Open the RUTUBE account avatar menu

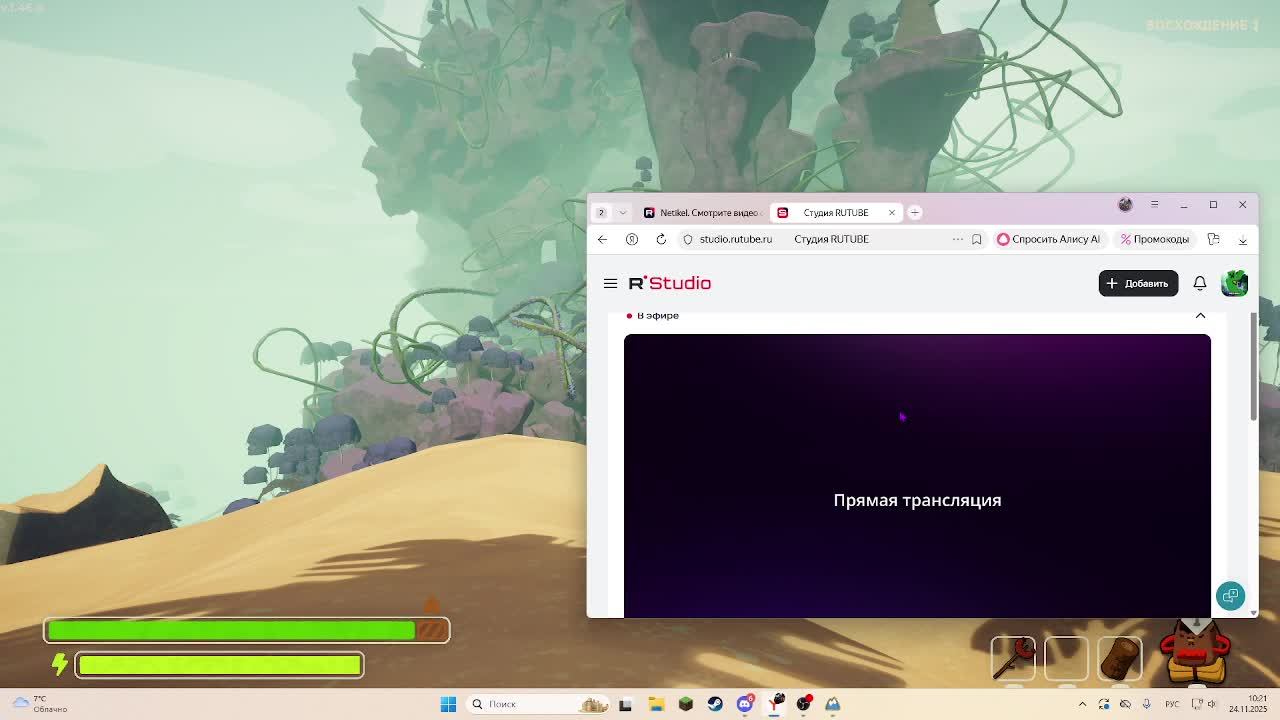pyautogui.click(x=1235, y=283)
